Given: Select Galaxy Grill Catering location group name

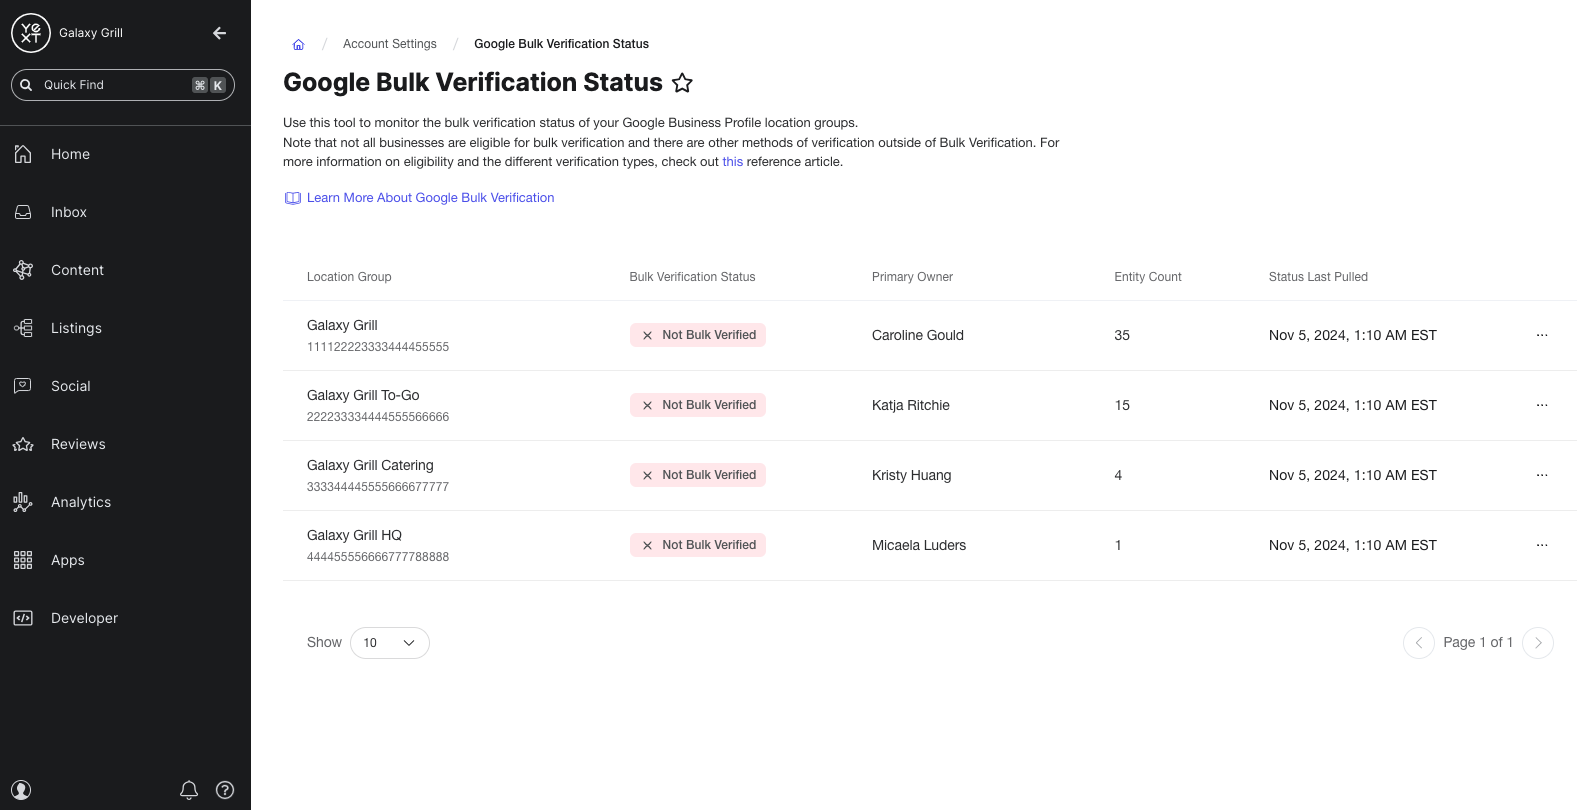Looking at the screenshot, I should tap(370, 465).
